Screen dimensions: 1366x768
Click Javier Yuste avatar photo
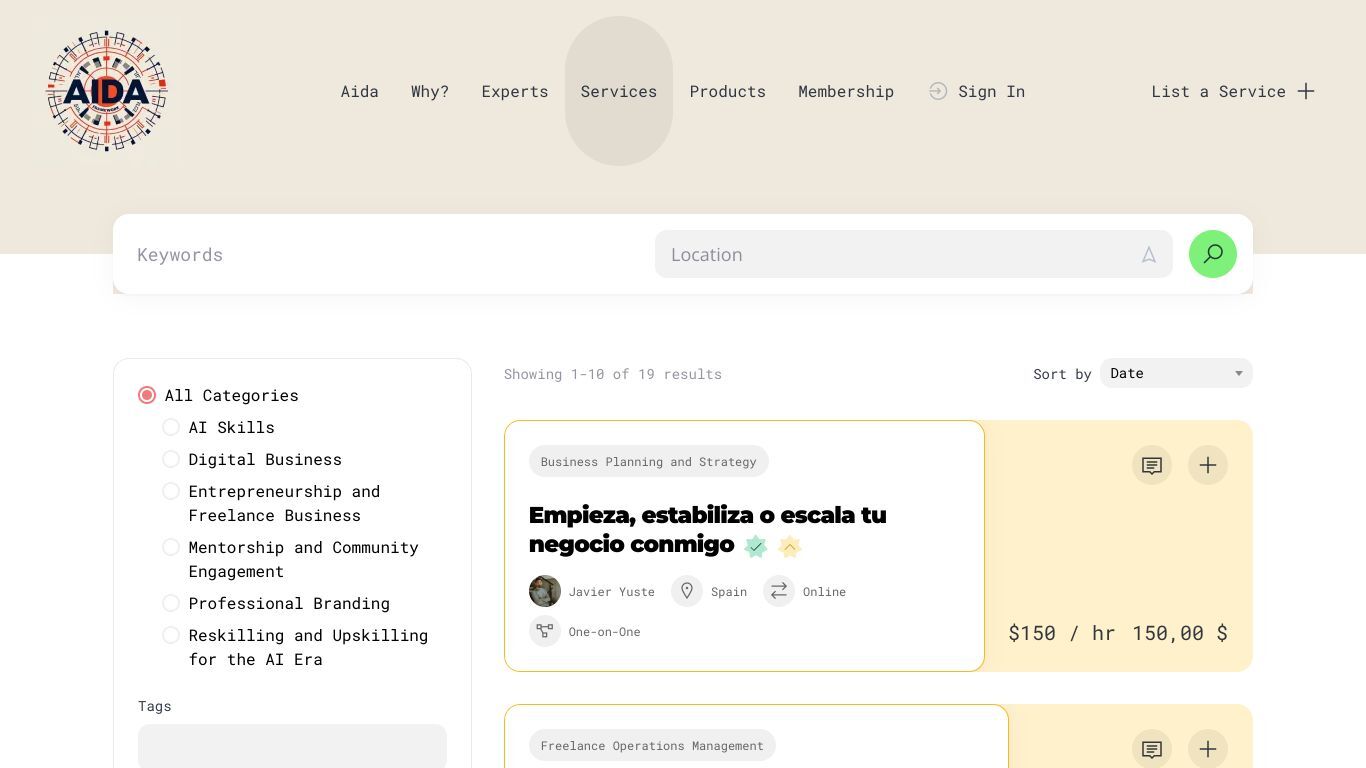[x=545, y=591]
